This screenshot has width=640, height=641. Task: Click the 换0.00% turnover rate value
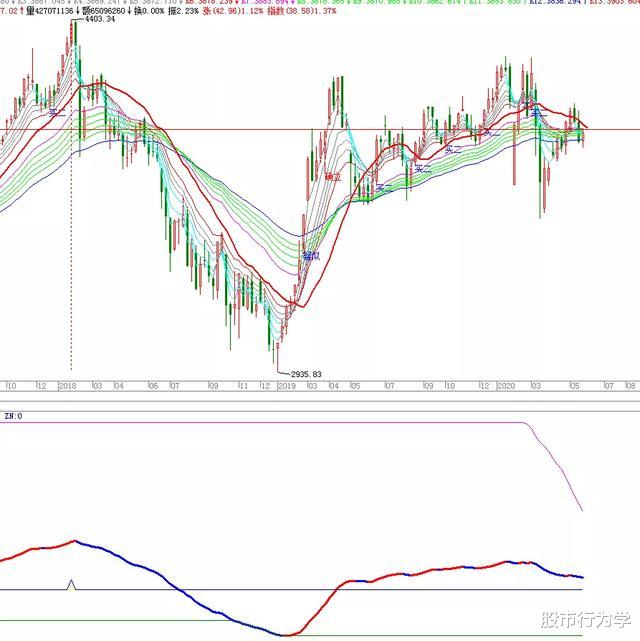pyautogui.click(x=149, y=11)
